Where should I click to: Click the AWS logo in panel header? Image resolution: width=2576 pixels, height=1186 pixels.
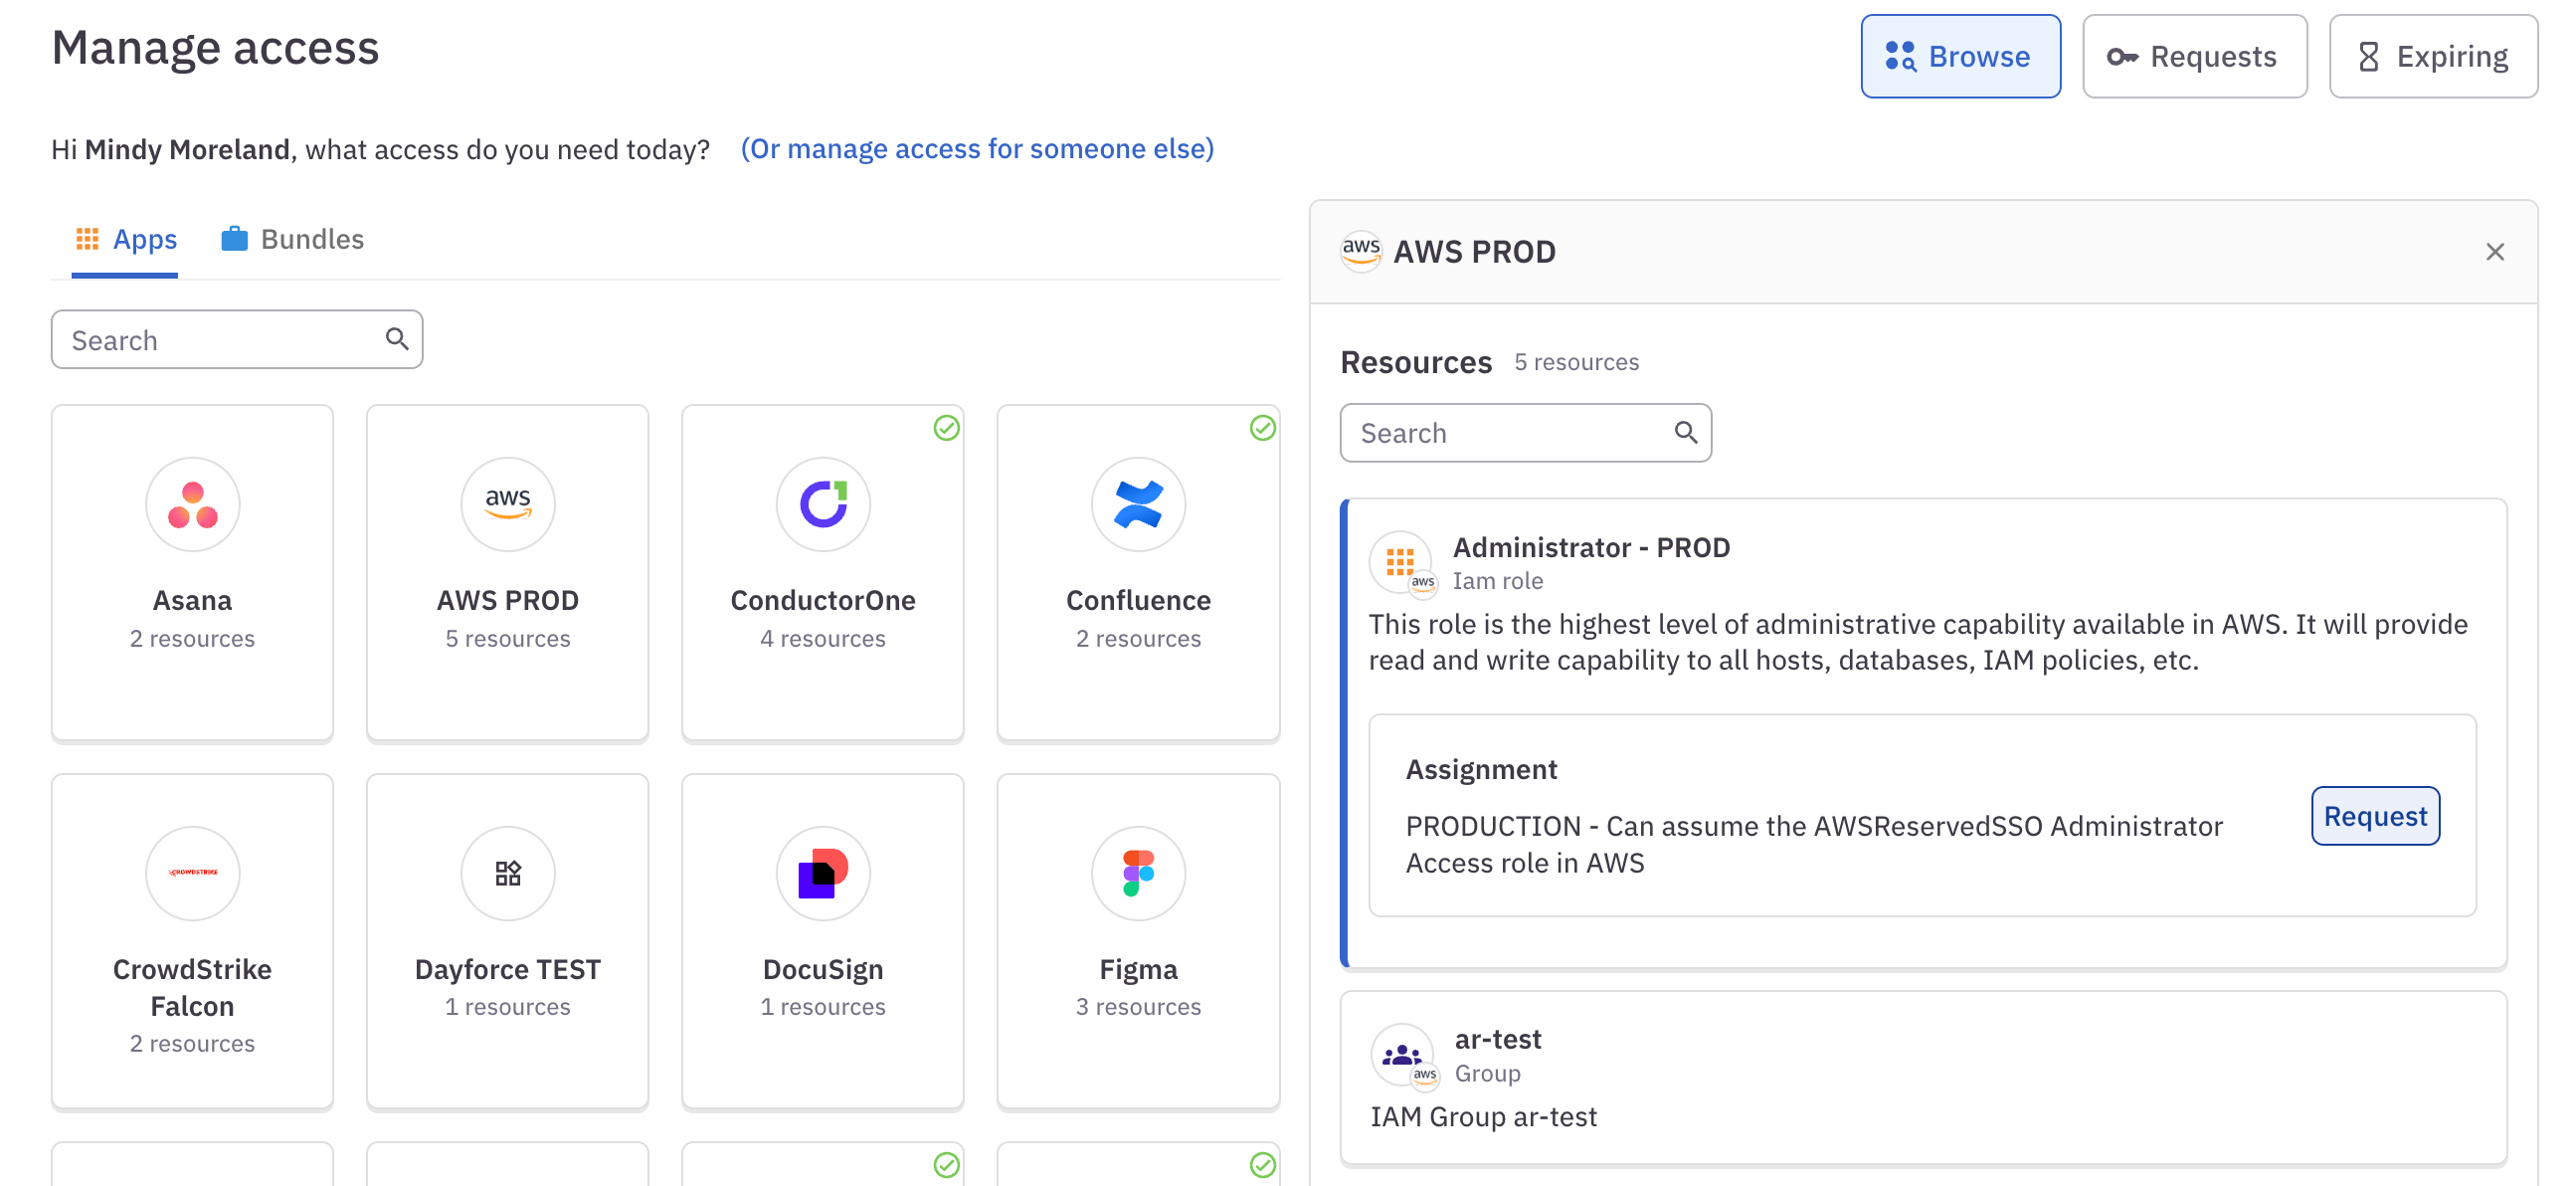(x=1361, y=251)
